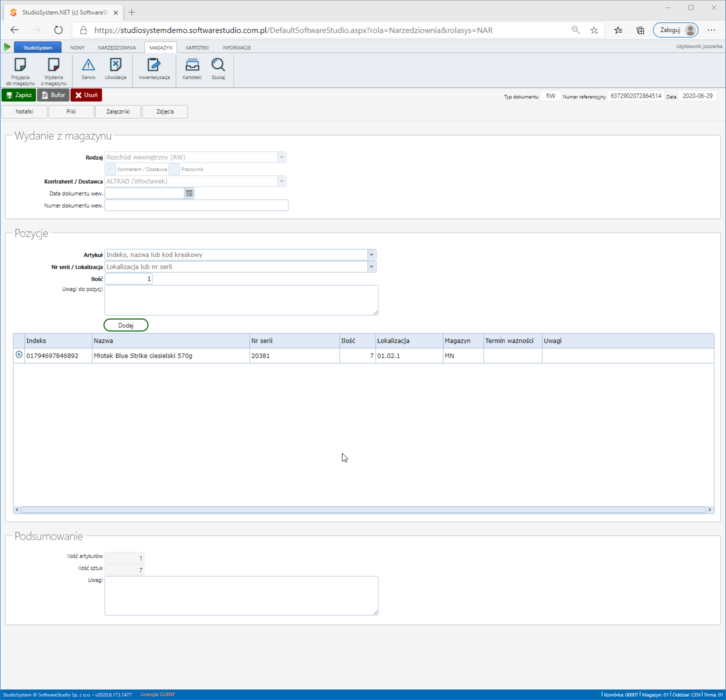Open the favorites list icon
Viewport: 726px width, 700px height.
618,30
